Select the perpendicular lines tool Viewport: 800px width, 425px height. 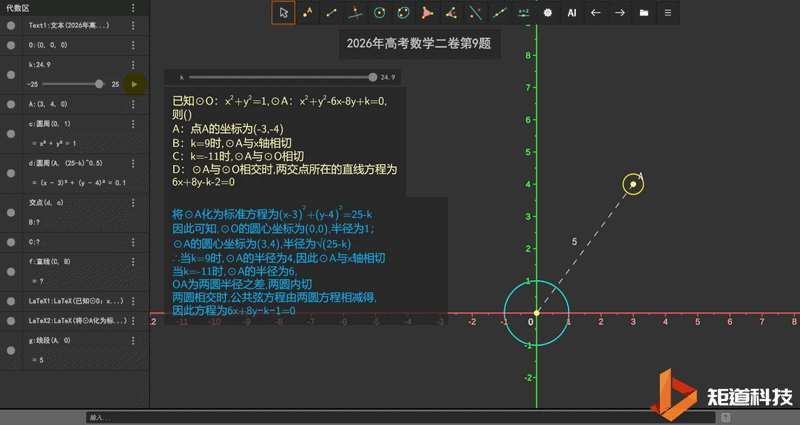pos(356,13)
